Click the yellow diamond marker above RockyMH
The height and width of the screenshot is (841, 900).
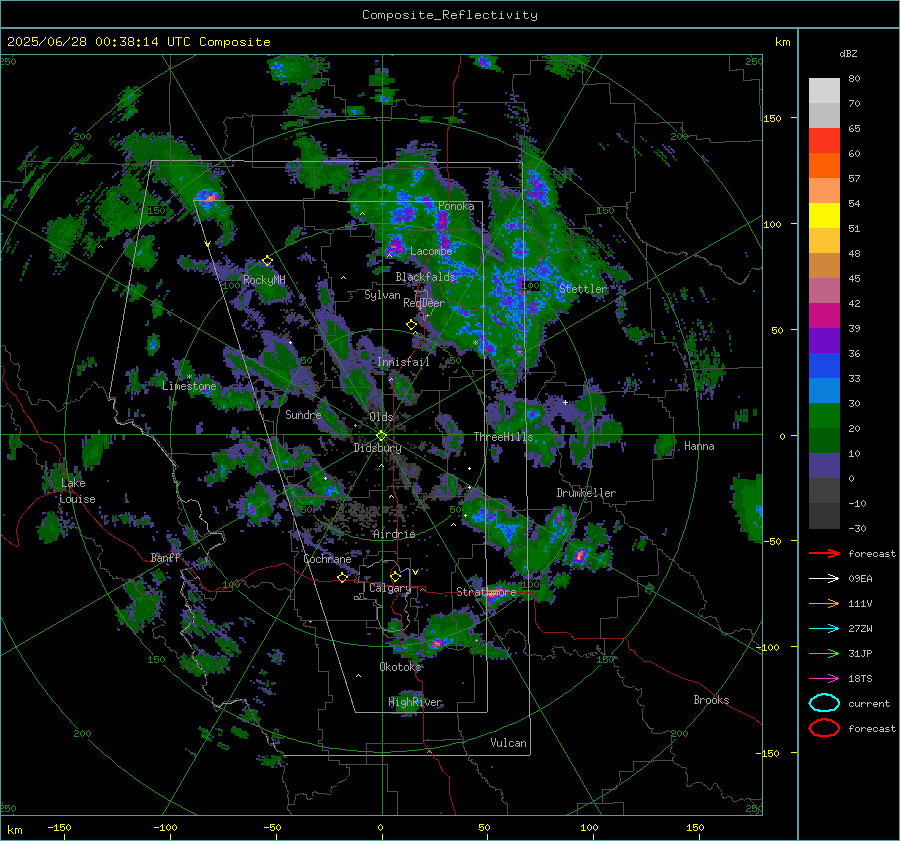(x=267, y=261)
